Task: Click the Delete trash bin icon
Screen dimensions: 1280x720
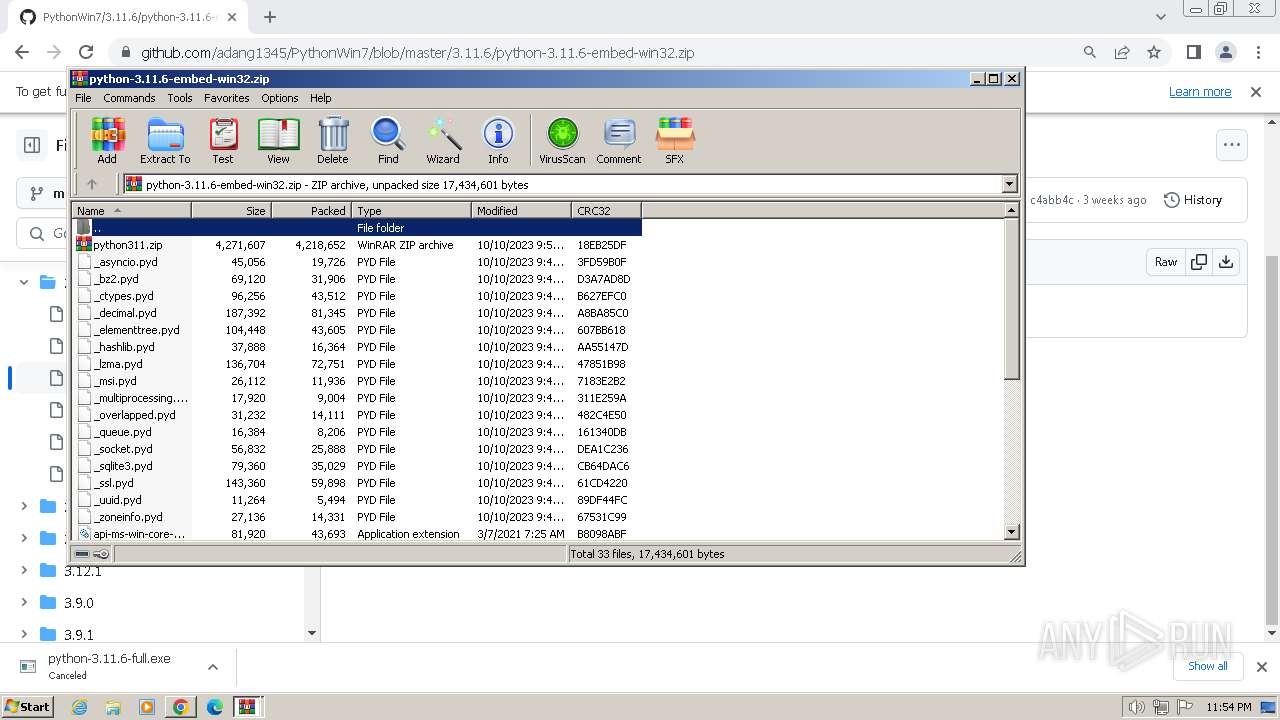Action: [333, 141]
